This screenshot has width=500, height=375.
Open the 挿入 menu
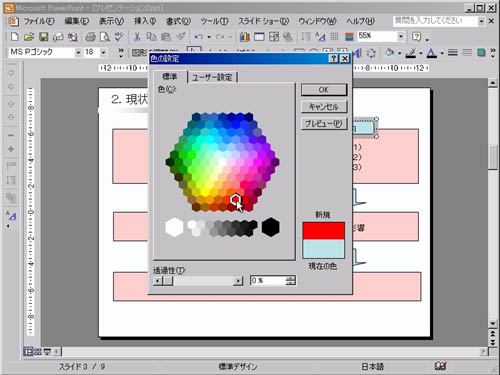(x=145, y=21)
